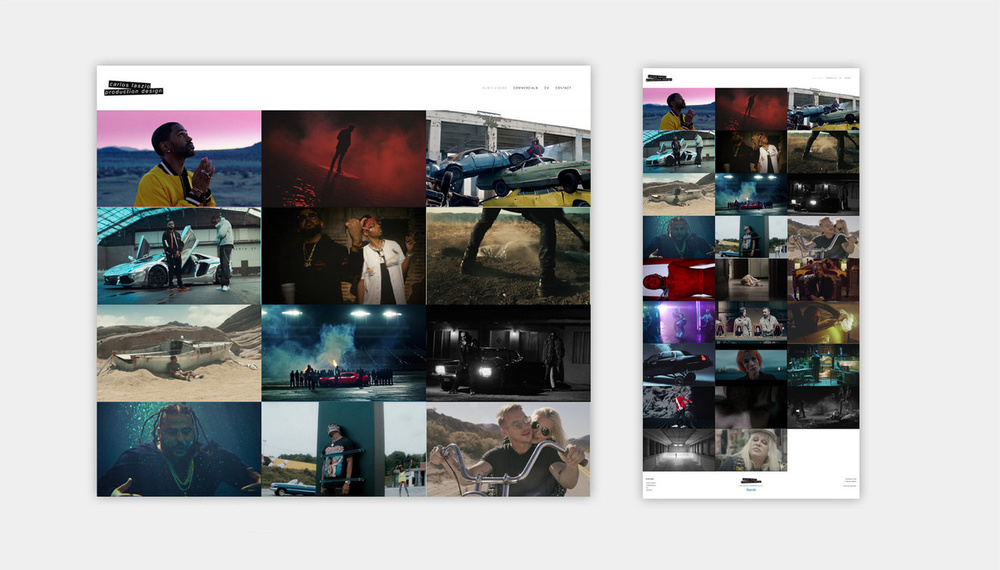Open the black lowrider car thumbnail, small page
1000x570 pixels.
(x=679, y=365)
